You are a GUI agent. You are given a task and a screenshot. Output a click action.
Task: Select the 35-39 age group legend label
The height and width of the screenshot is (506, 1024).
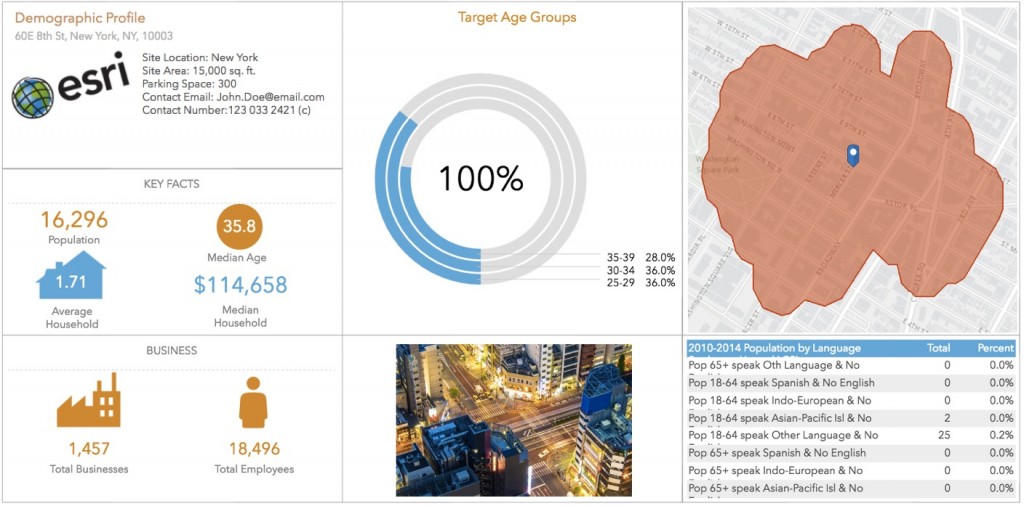(641, 257)
